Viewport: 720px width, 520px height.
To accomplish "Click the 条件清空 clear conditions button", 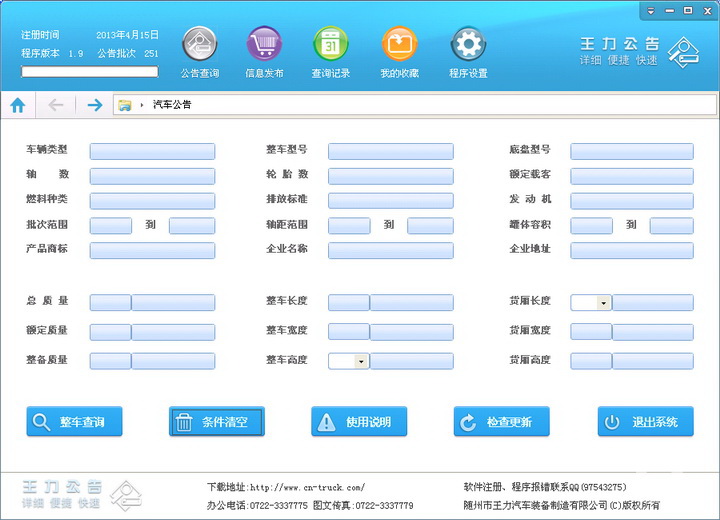I will pos(216,422).
